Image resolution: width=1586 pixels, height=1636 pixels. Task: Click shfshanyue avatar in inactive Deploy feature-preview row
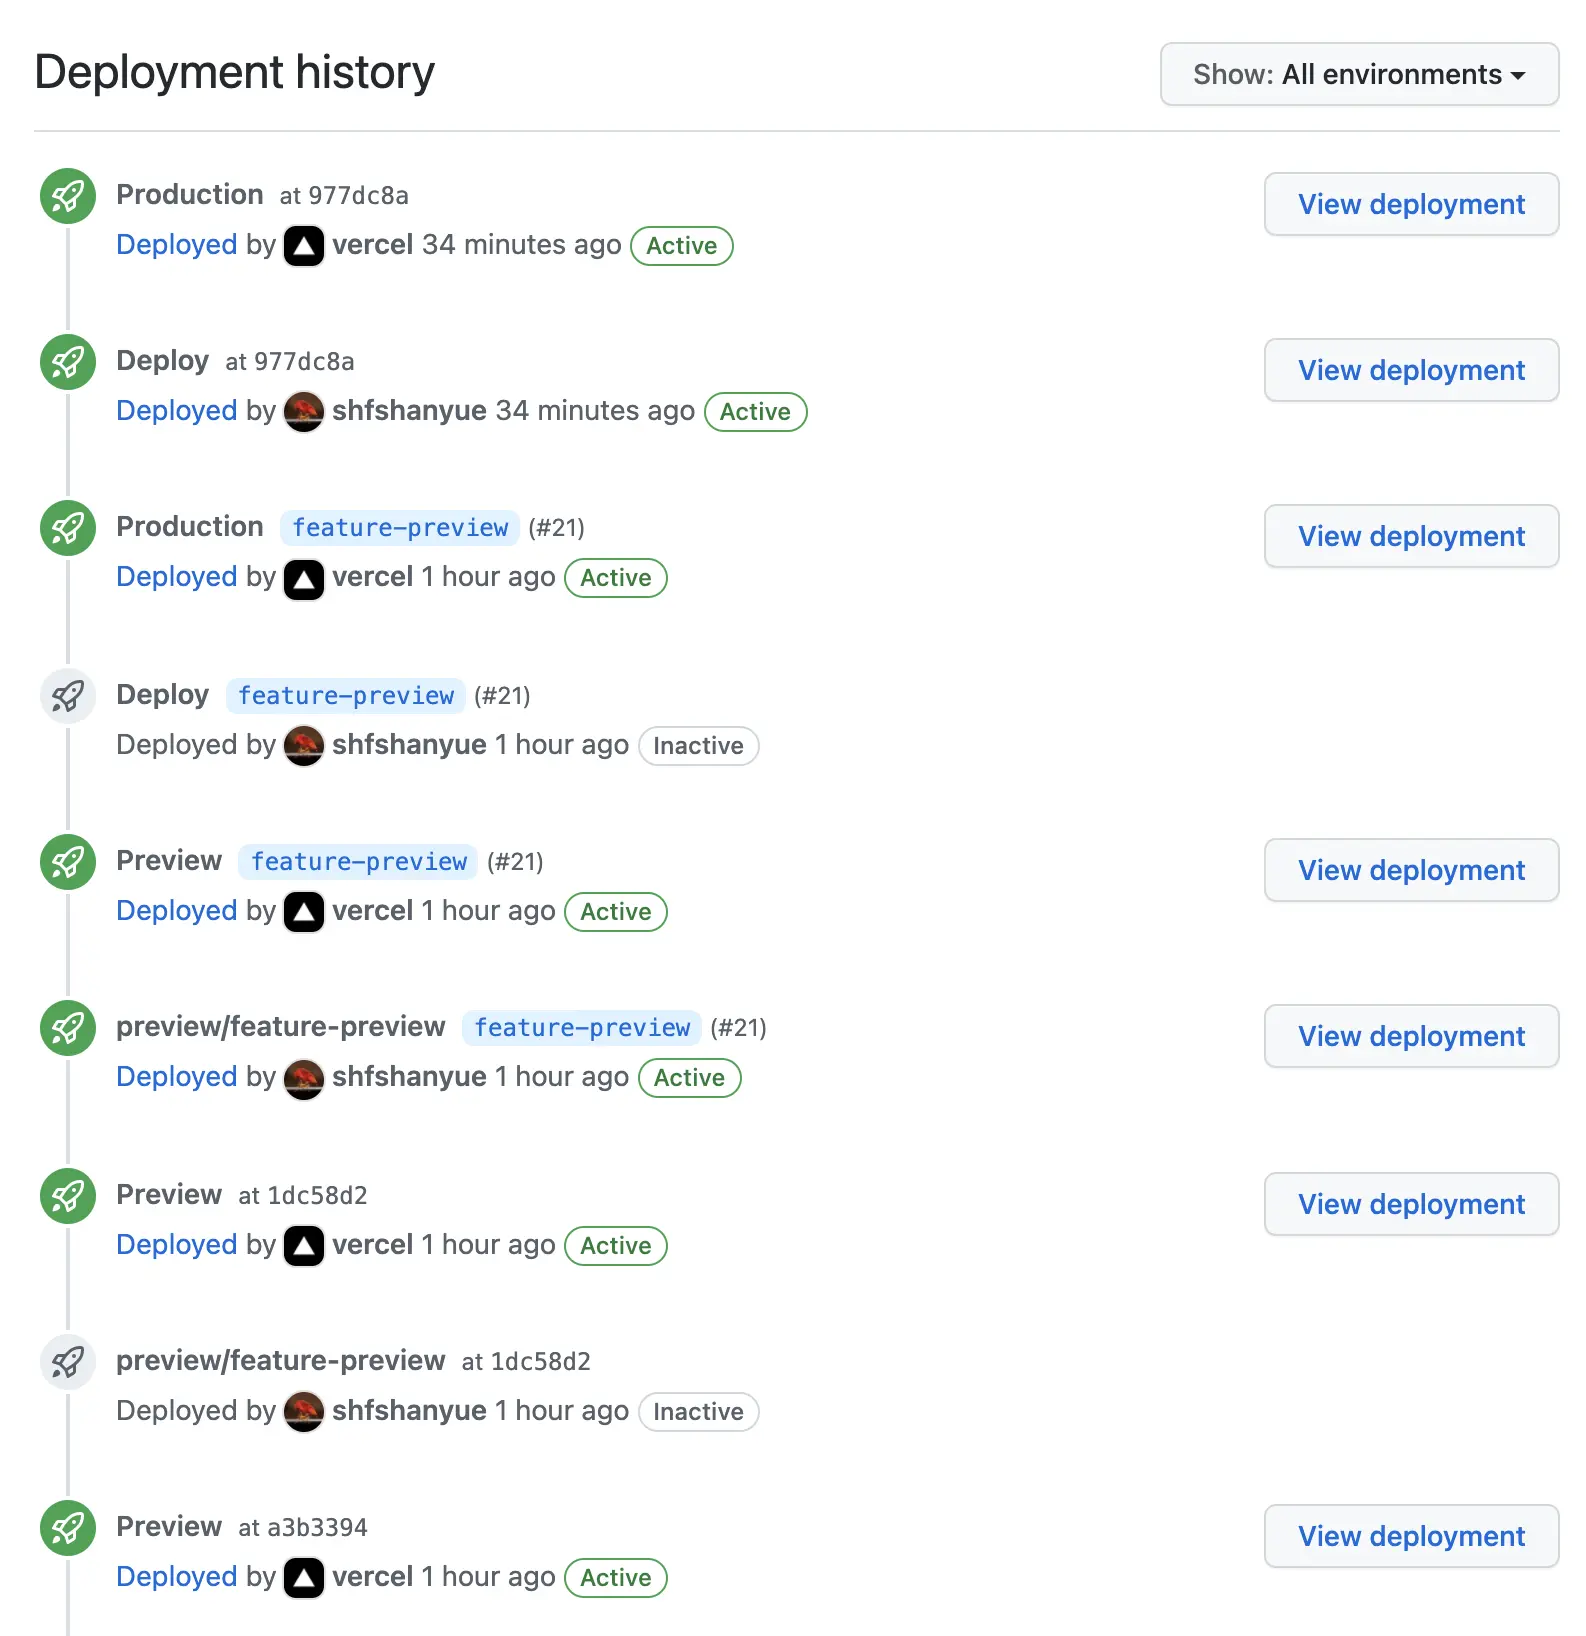(x=304, y=746)
